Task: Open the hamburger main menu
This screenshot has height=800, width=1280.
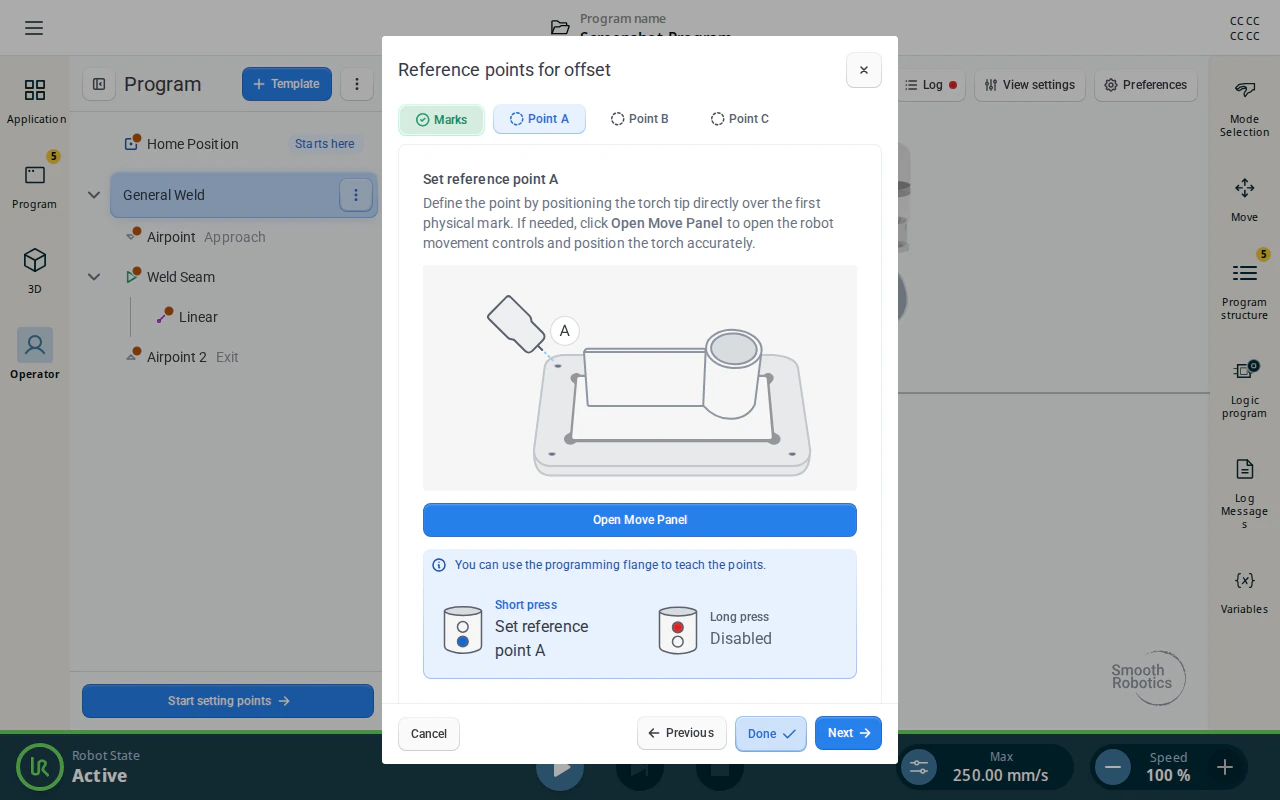Action: tap(34, 28)
